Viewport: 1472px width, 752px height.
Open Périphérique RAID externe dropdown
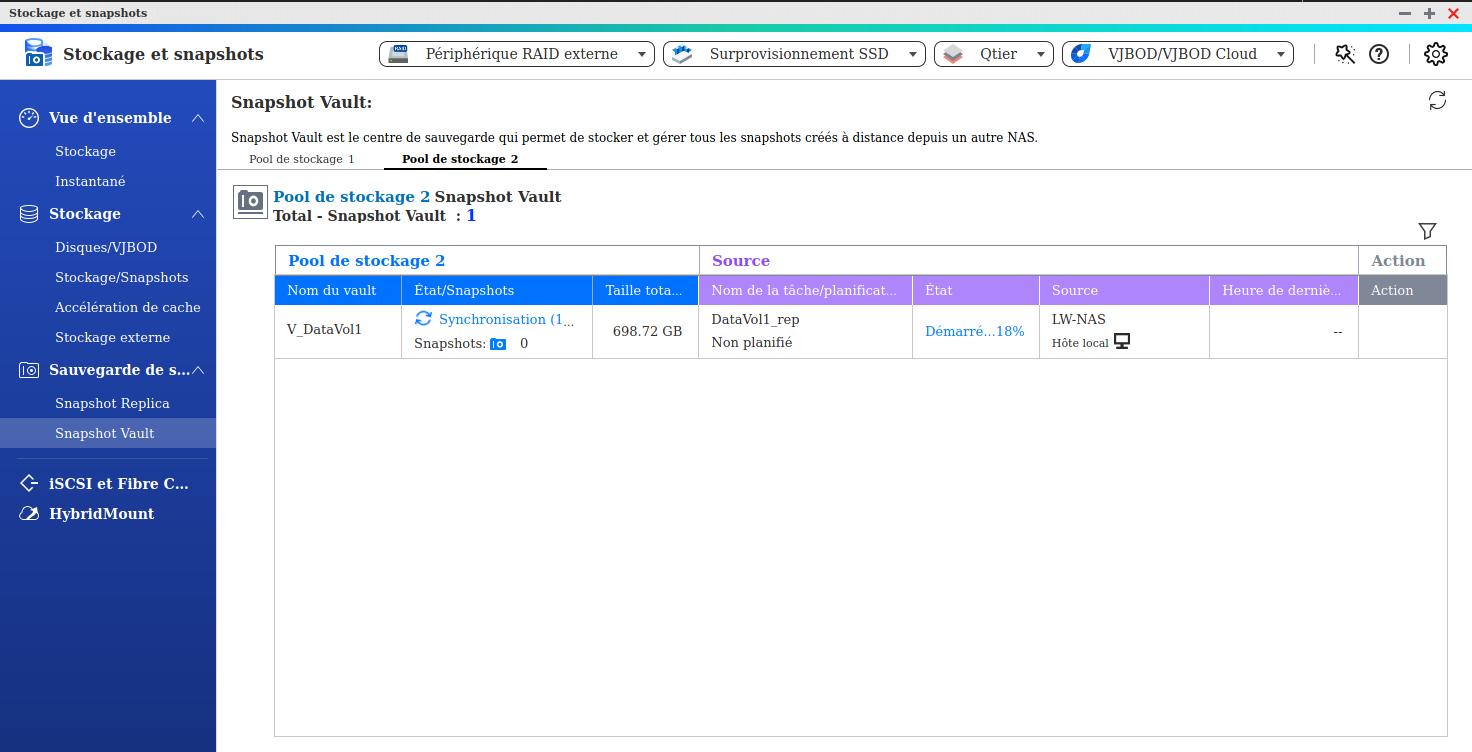coord(516,54)
